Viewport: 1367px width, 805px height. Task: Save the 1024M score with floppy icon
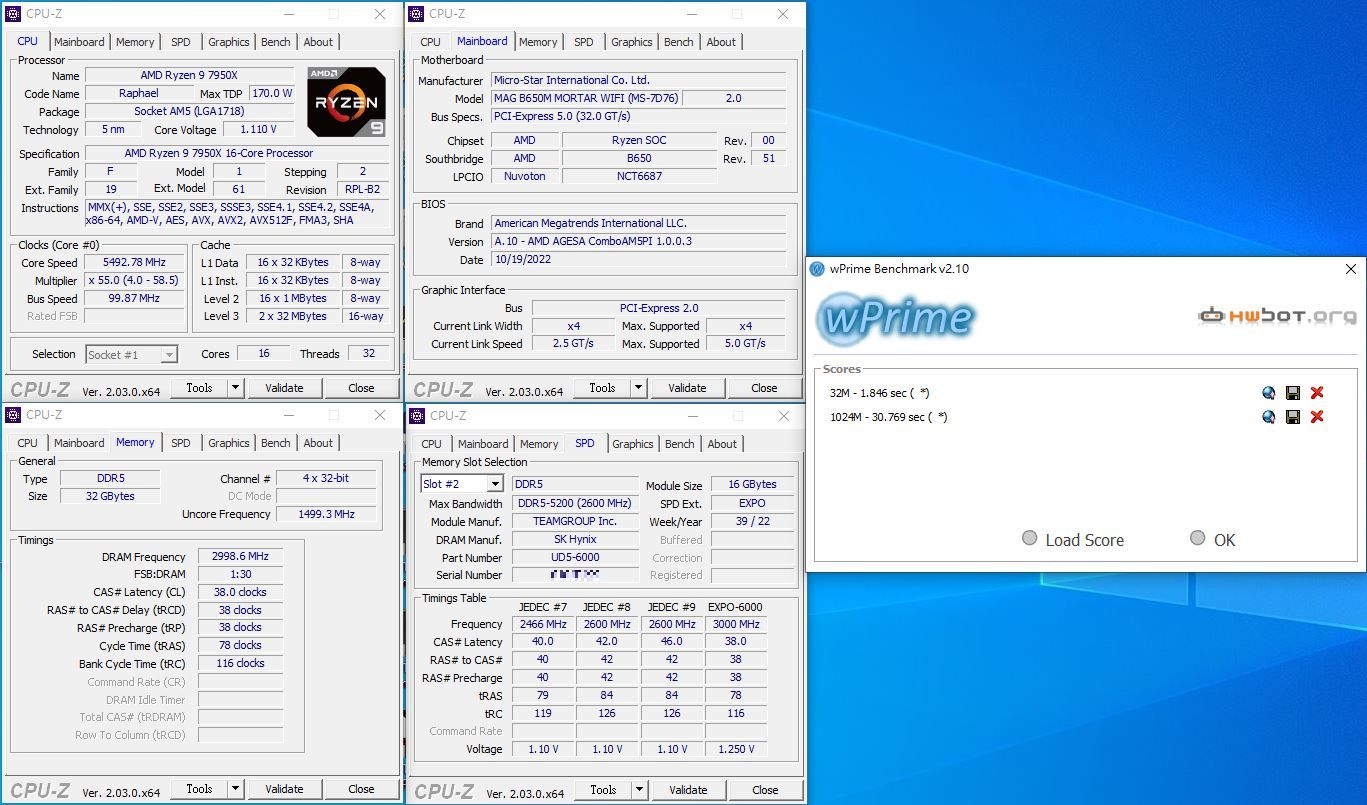[1292, 417]
